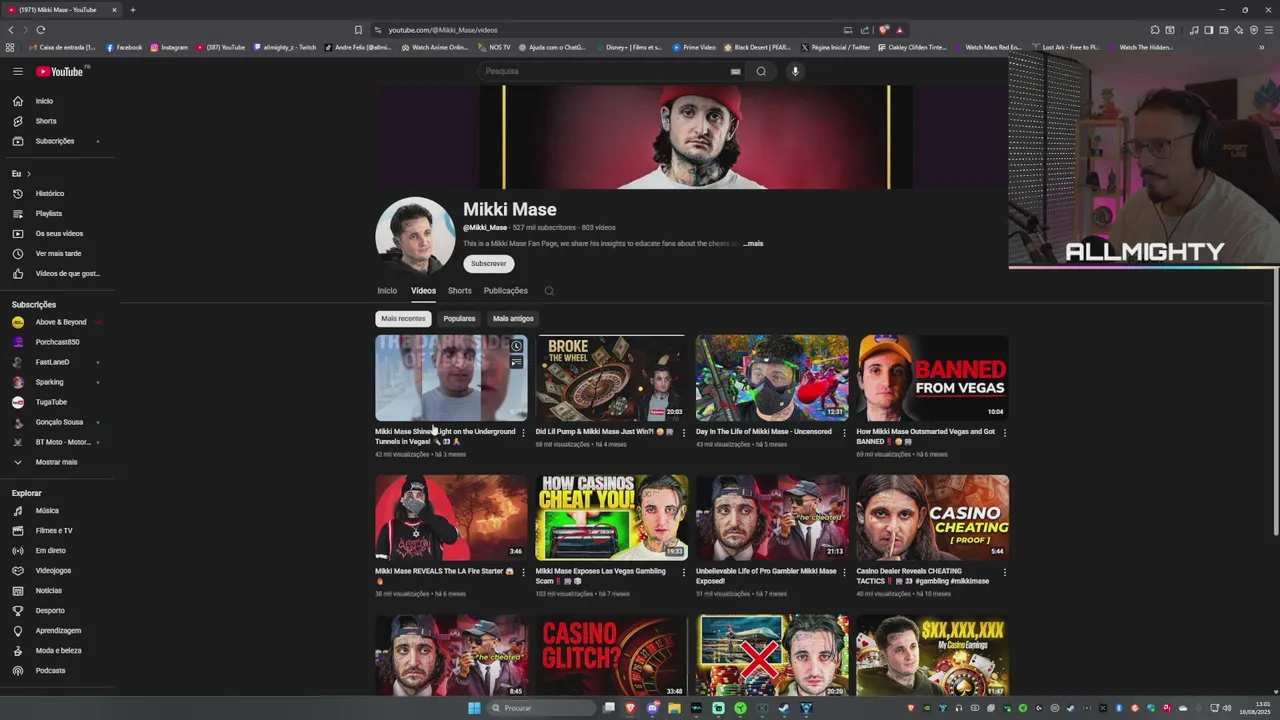
Task: Open Ver mais tarde list
Action: coord(58,253)
